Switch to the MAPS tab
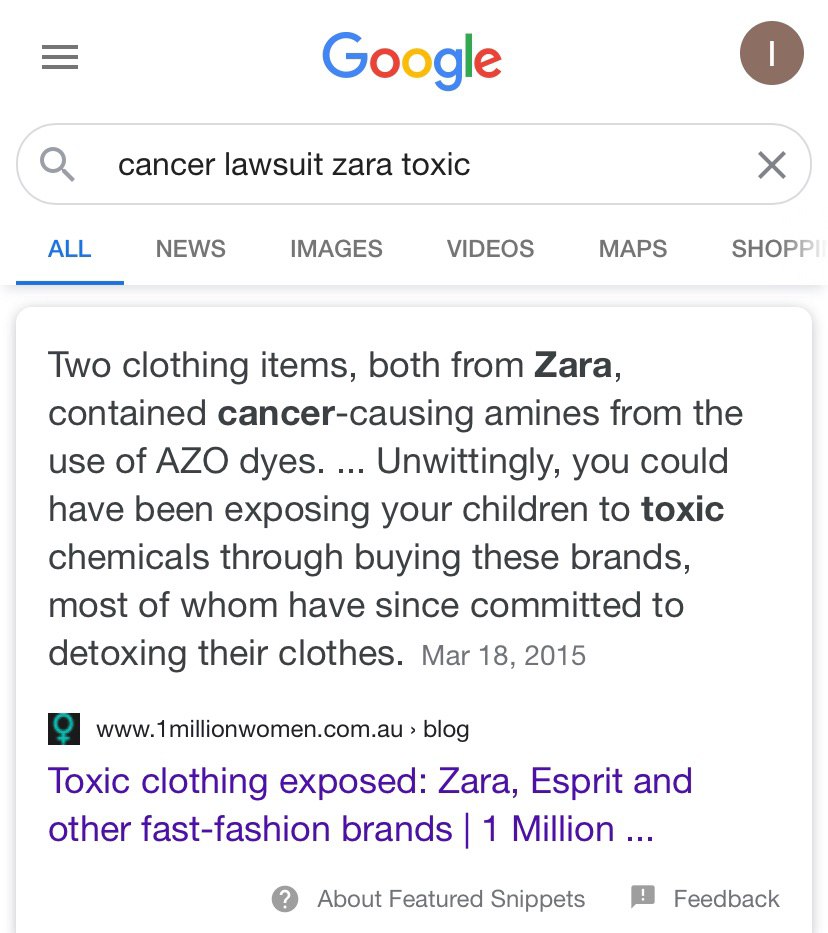This screenshot has height=933, width=828. pos(633,249)
